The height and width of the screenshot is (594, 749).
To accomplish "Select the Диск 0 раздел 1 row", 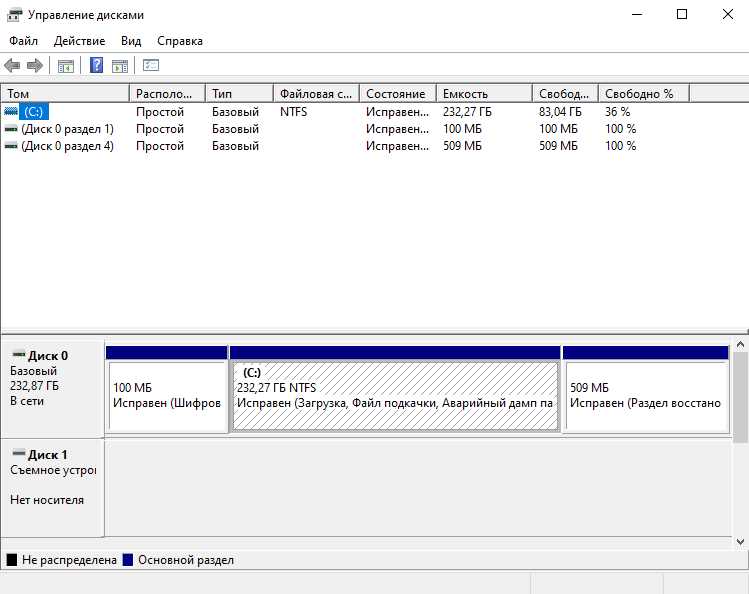I will pyautogui.click(x=320, y=129).
